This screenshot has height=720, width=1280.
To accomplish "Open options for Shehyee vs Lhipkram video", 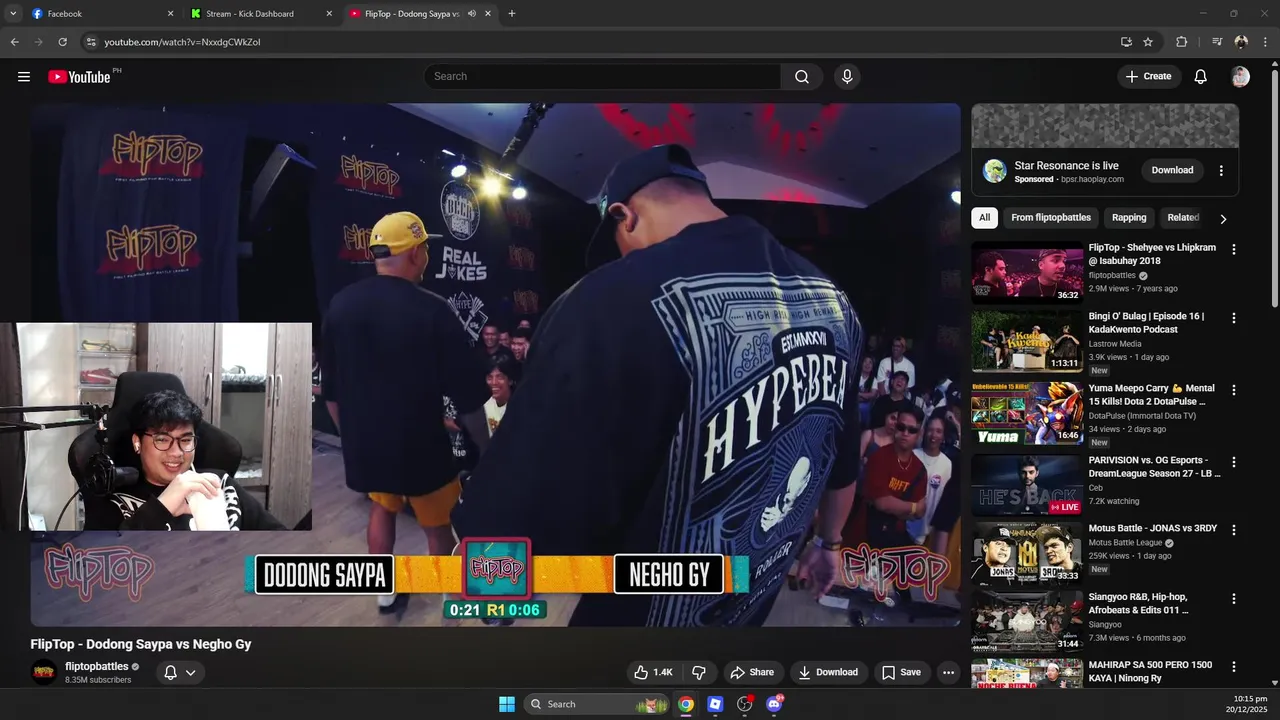I will pyautogui.click(x=1233, y=249).
